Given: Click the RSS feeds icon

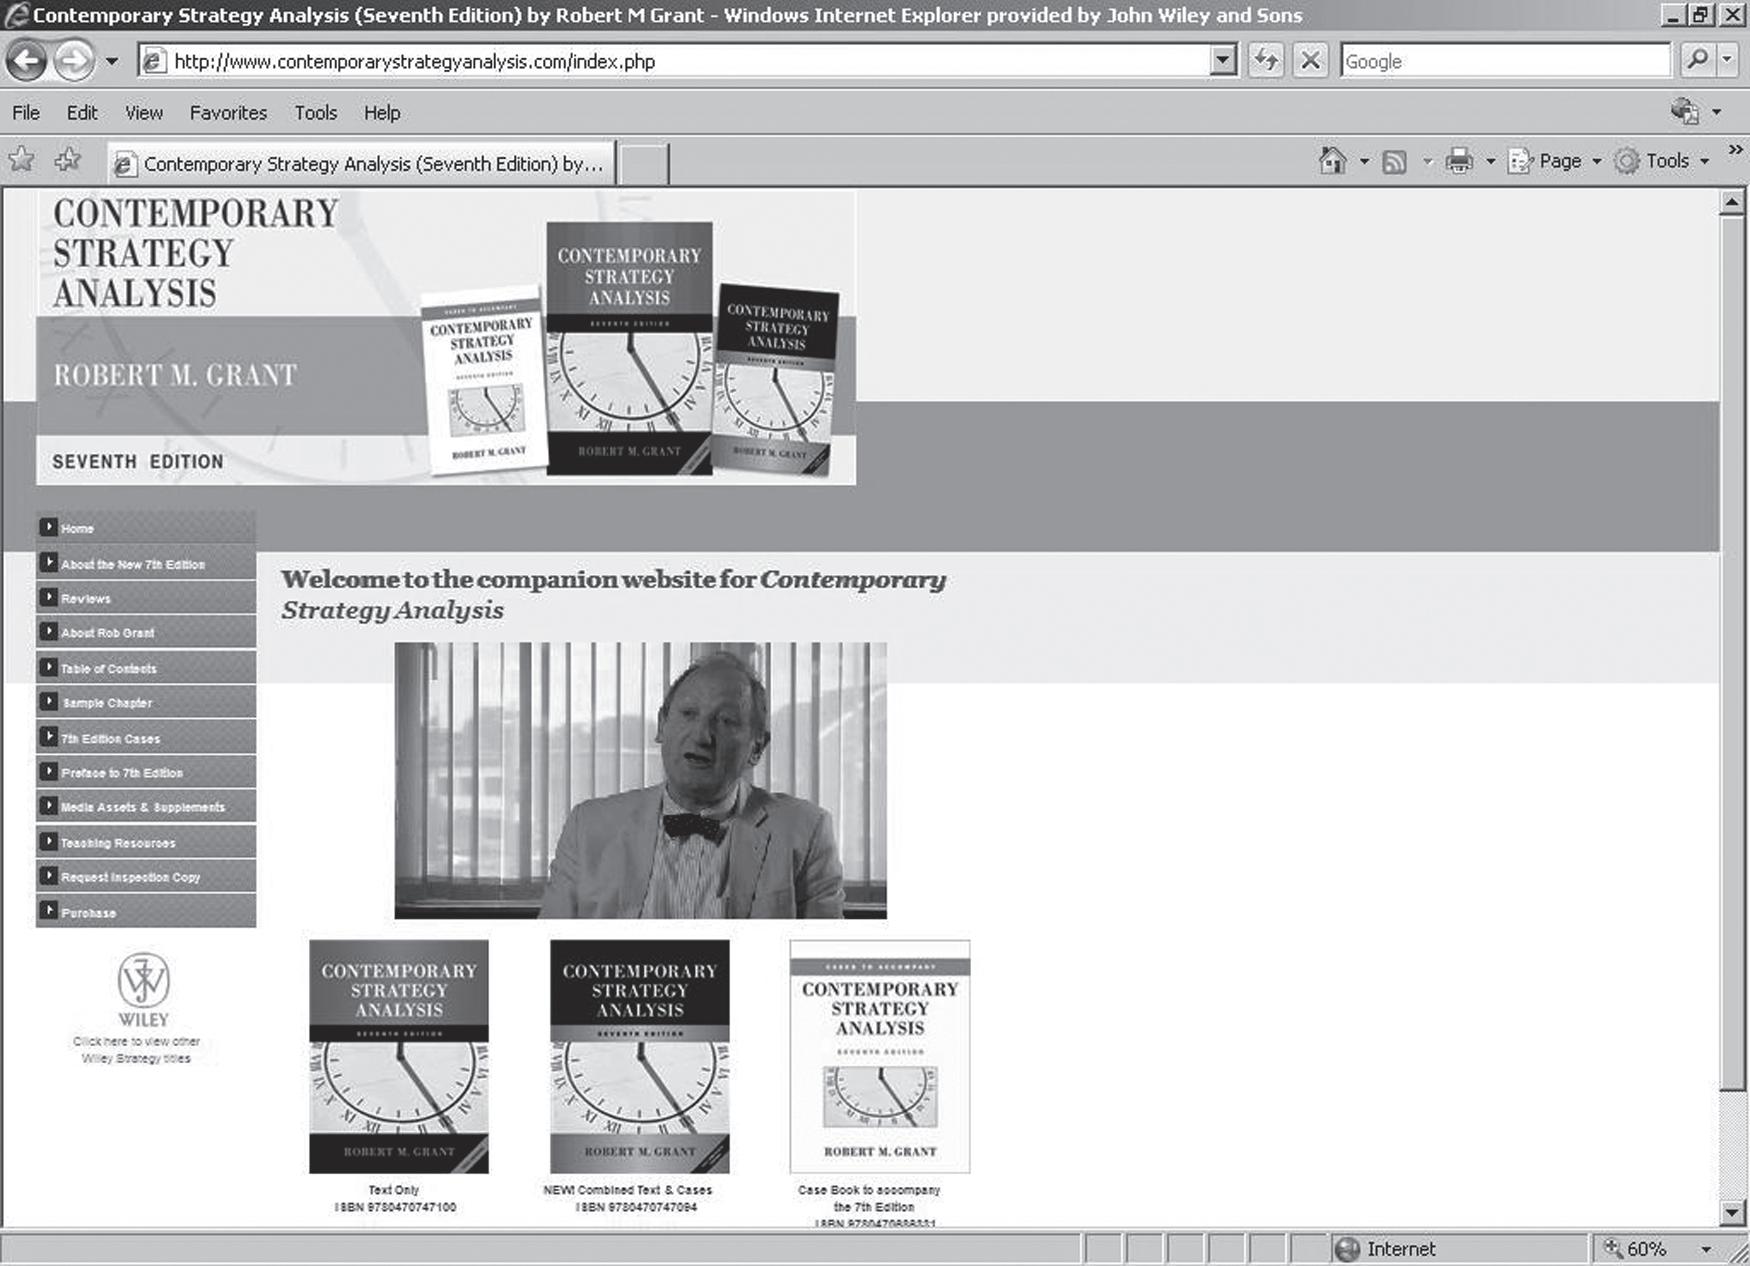Looking at the screenshot, I should [1394, 162].
